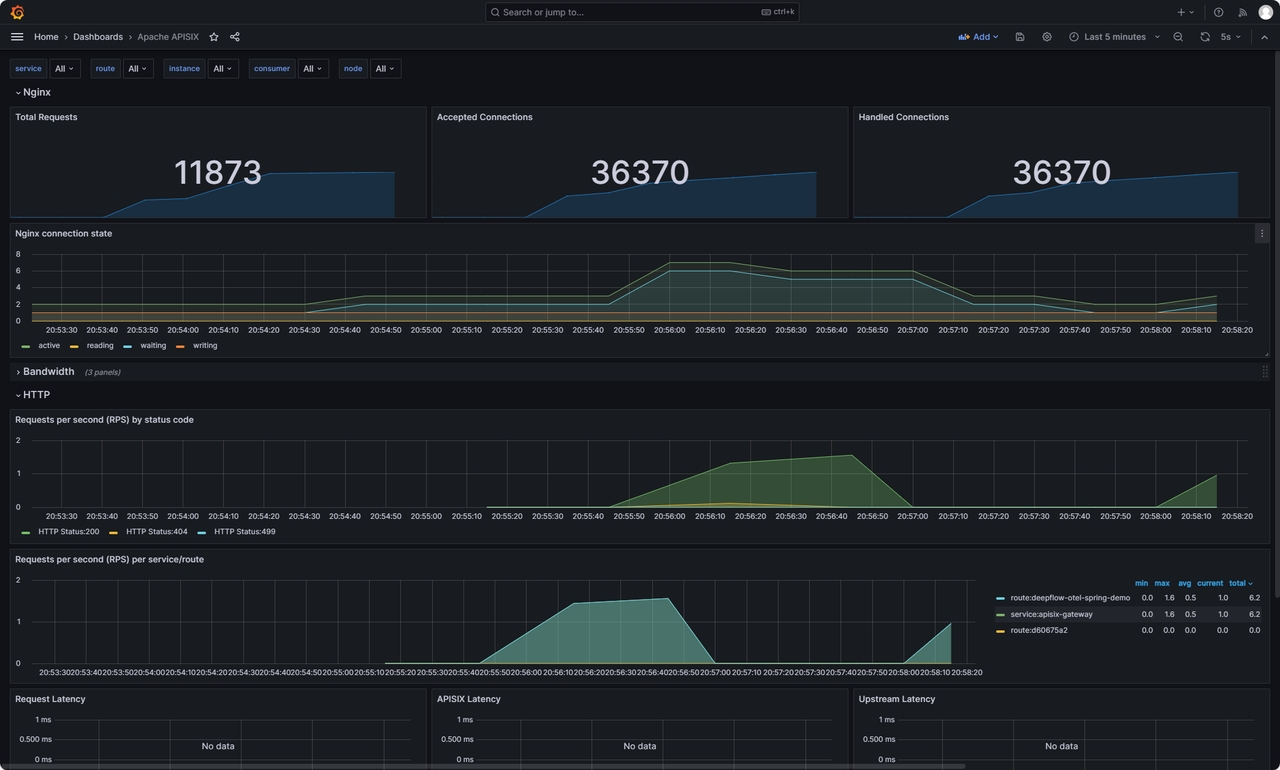Open the sidebar hamburger menu
Image resolution: width=1280 pixels, height=770 pixels.
coord(17,36)
